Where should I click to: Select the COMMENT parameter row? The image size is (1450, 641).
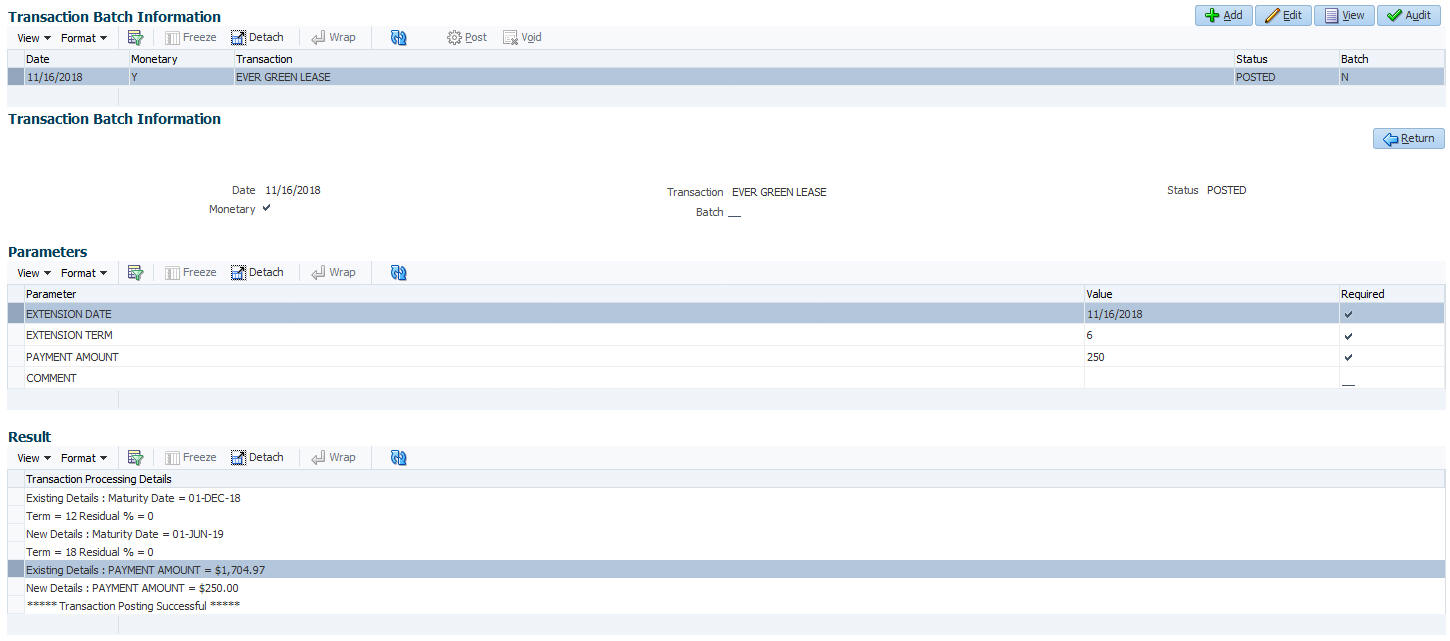click(x=726, y=378)
